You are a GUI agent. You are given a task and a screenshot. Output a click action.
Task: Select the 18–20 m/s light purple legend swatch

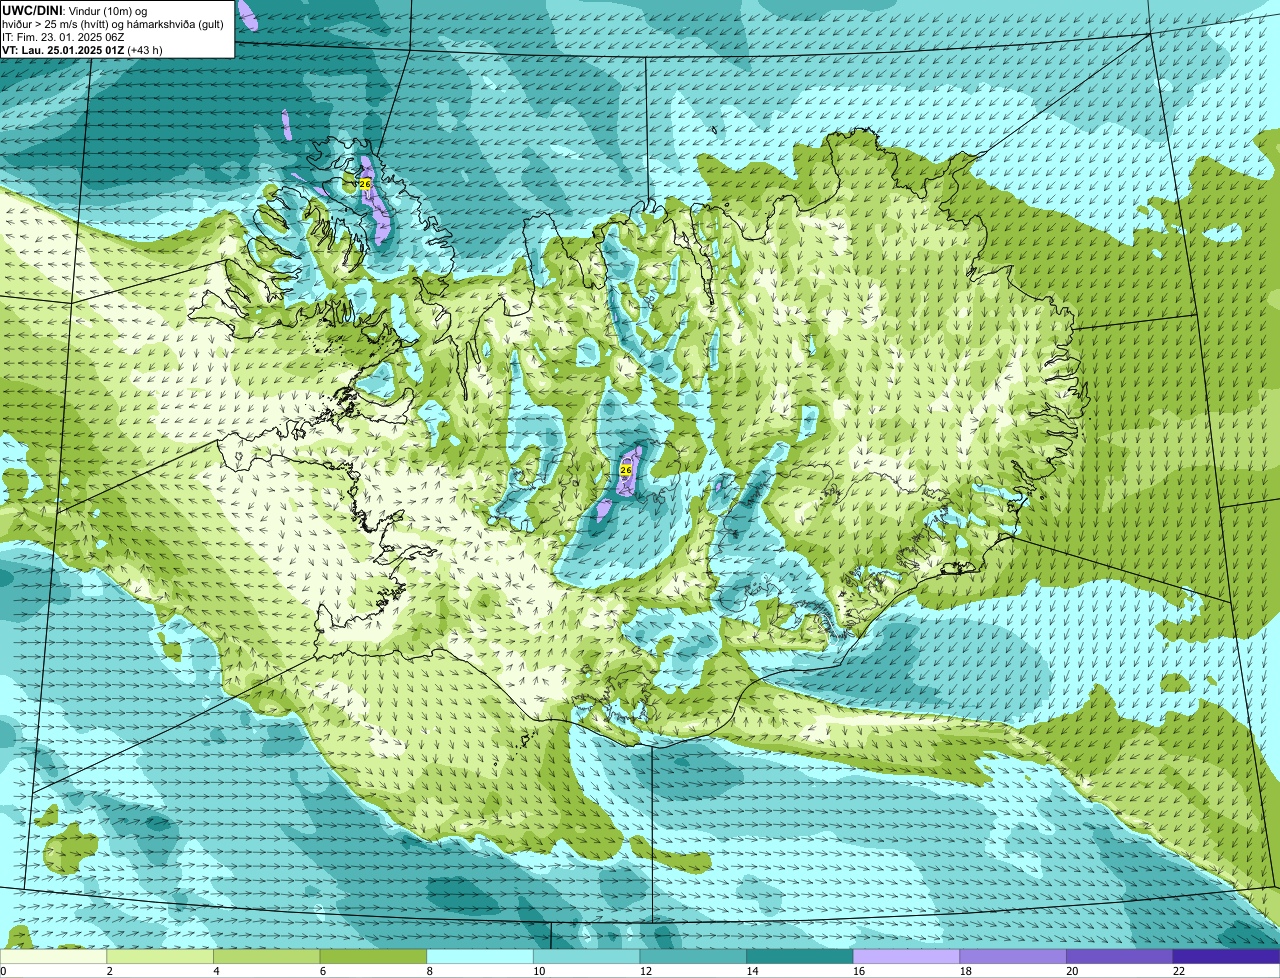[1012, 956]
